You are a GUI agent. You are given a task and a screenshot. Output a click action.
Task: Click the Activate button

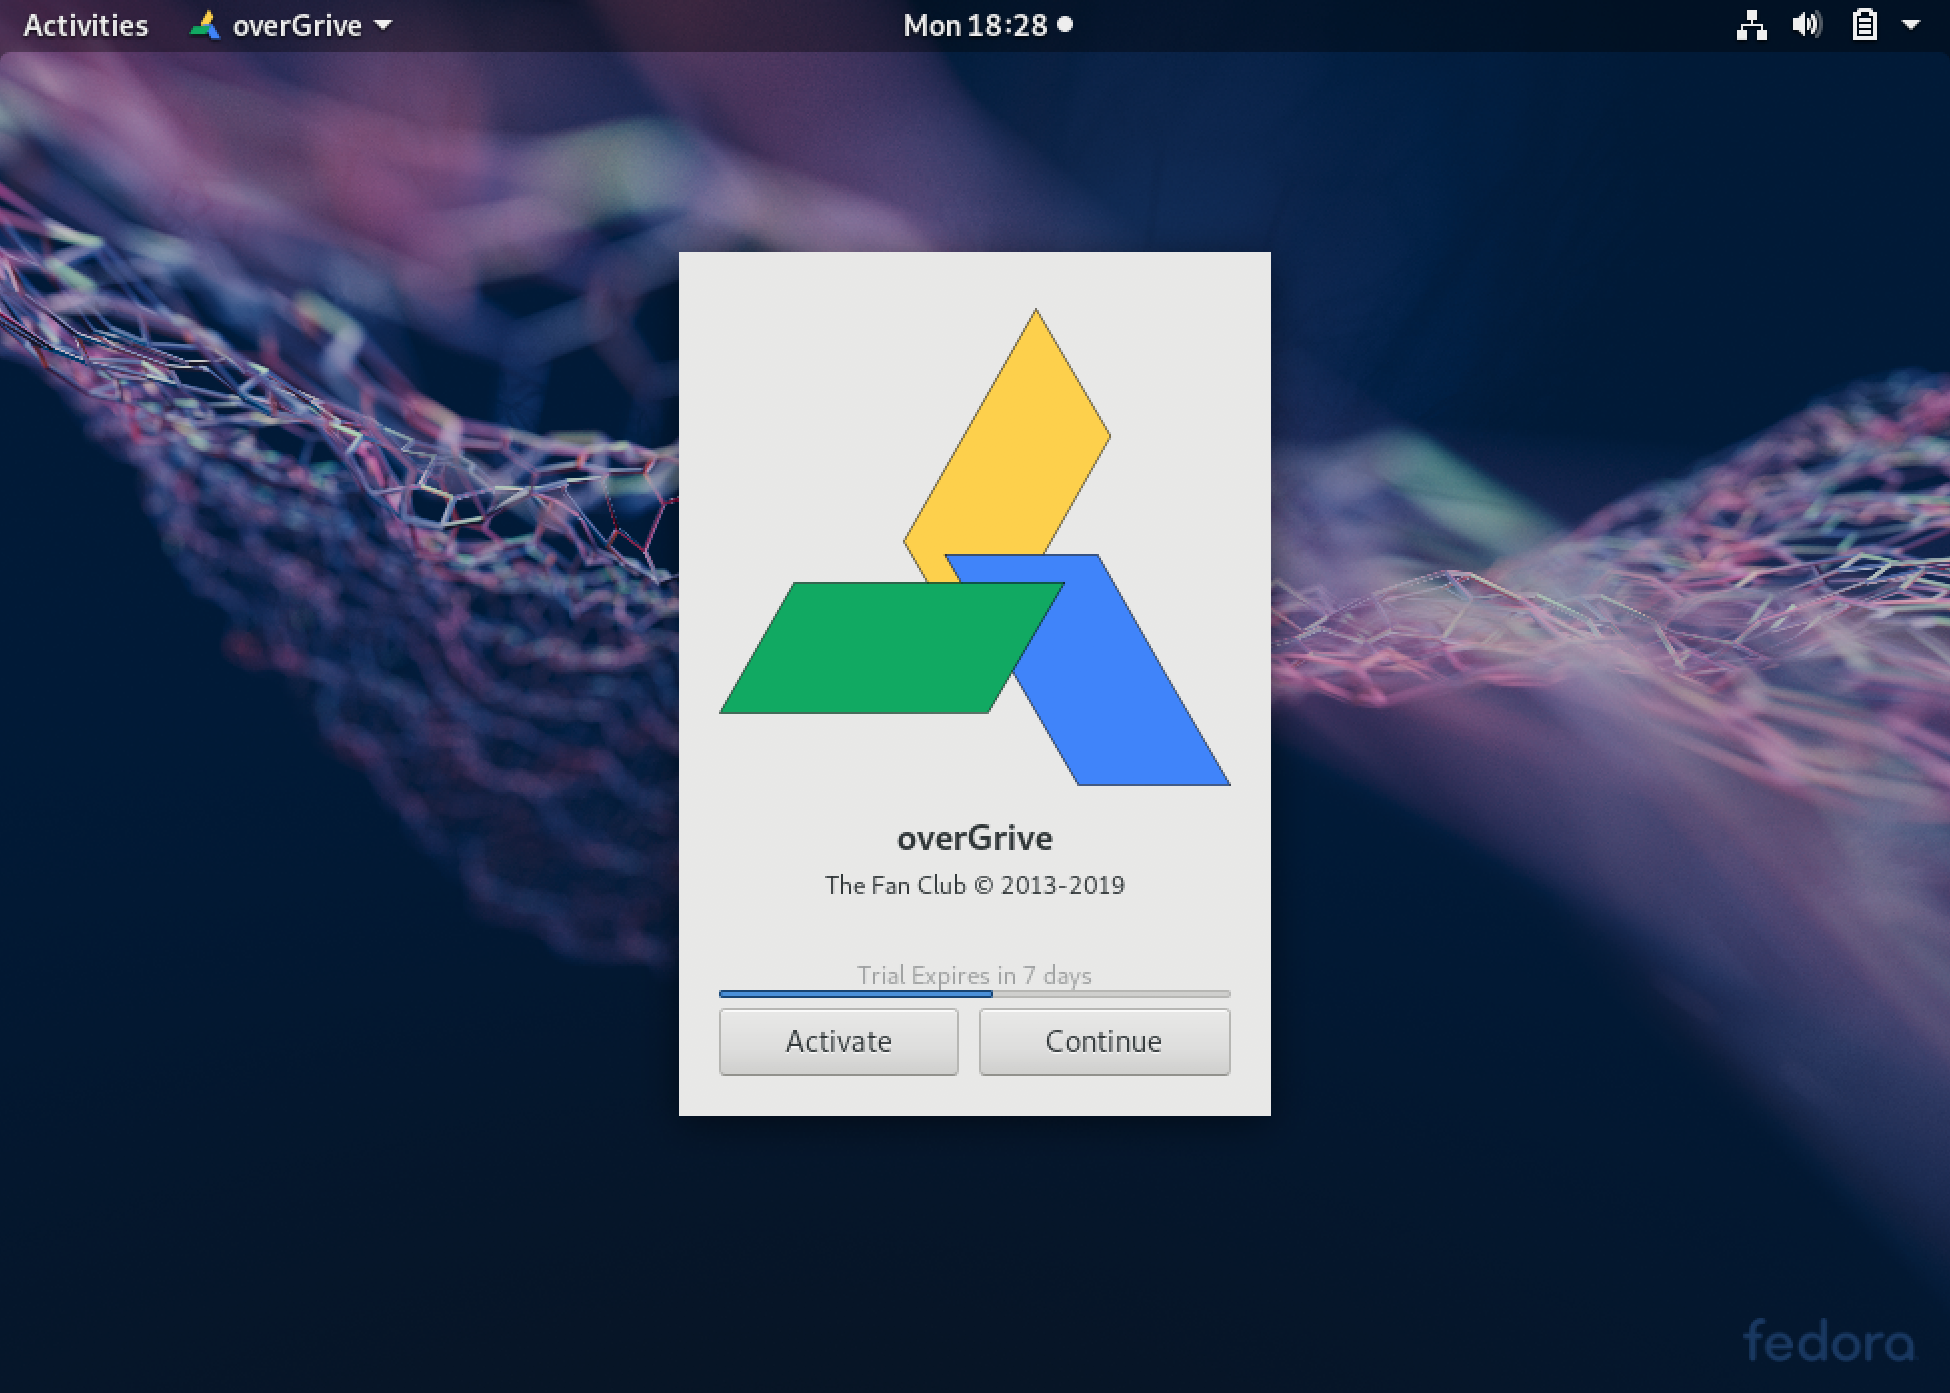click(x=838, y=1042)
